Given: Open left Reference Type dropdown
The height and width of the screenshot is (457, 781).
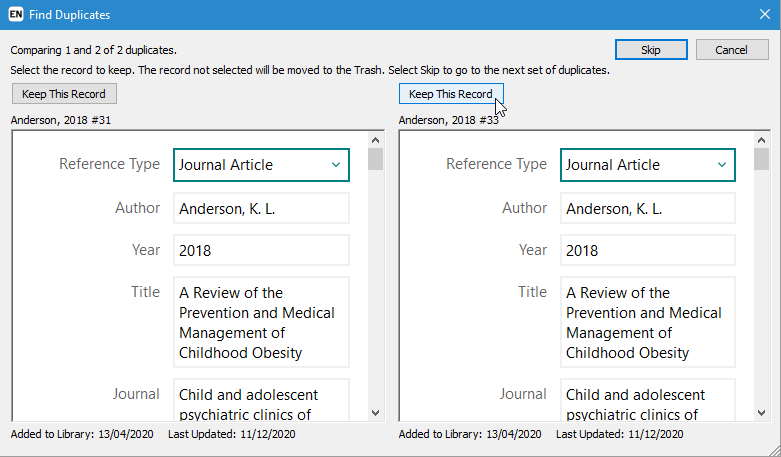Looking at the screenshot, I should coord(261,165).
